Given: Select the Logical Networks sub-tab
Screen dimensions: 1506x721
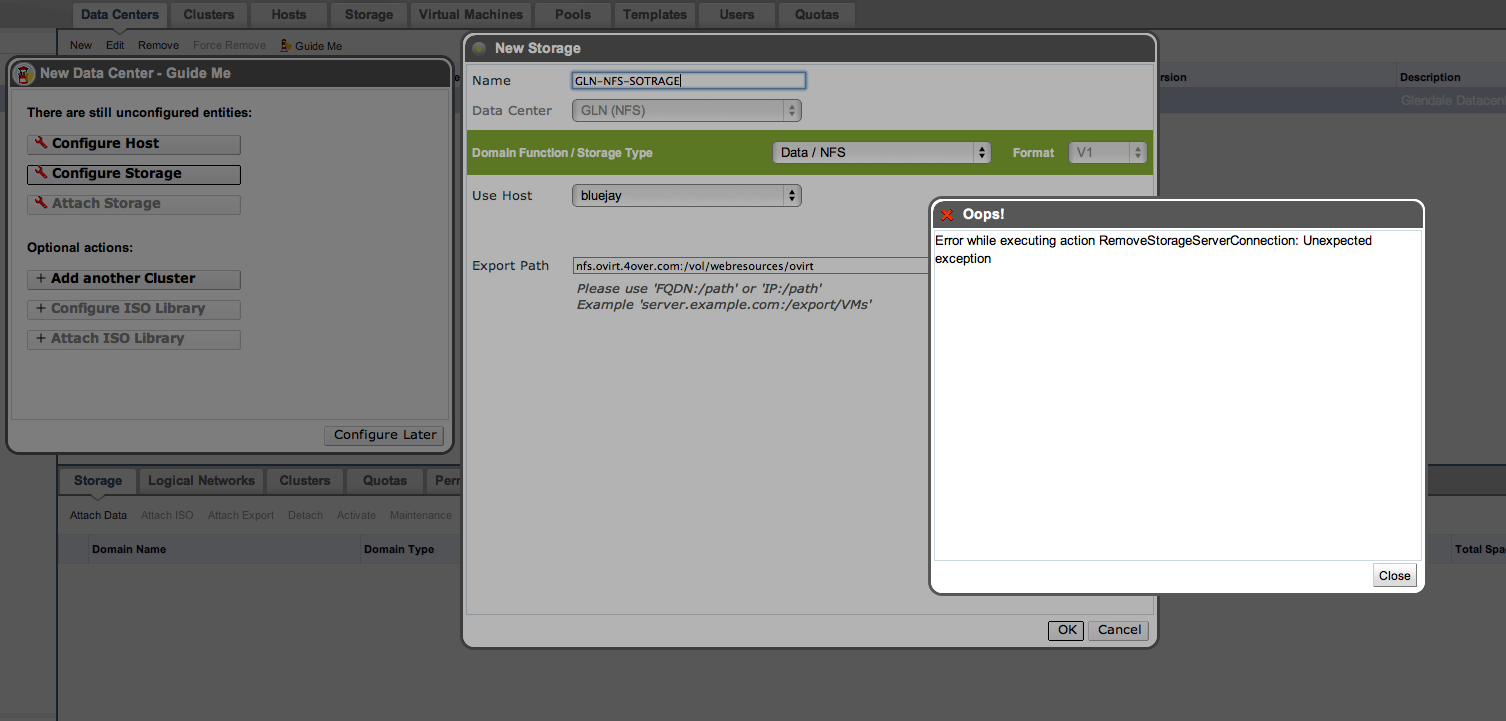Looking at the screenshot, I should 201,481.
